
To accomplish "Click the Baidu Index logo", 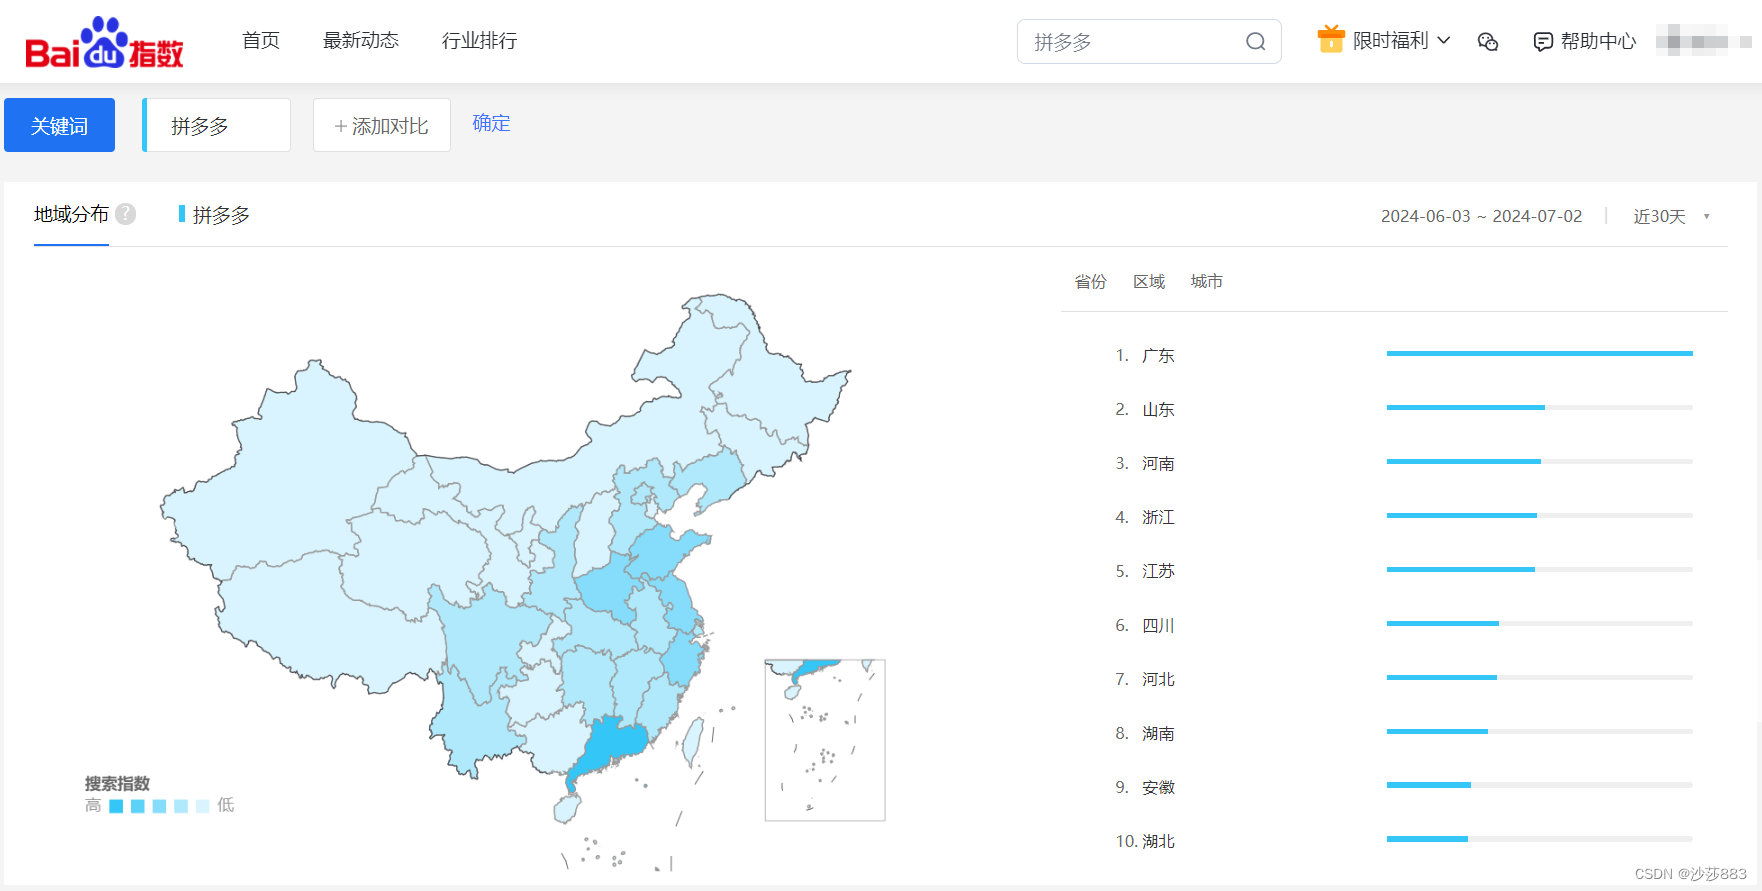I will 104,42.
